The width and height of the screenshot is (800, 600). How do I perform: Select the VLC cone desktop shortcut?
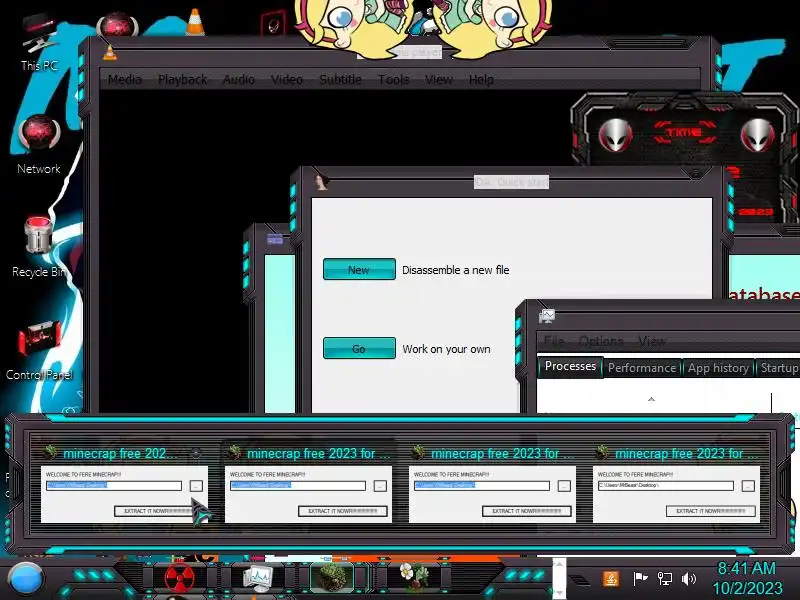[195, 21]
